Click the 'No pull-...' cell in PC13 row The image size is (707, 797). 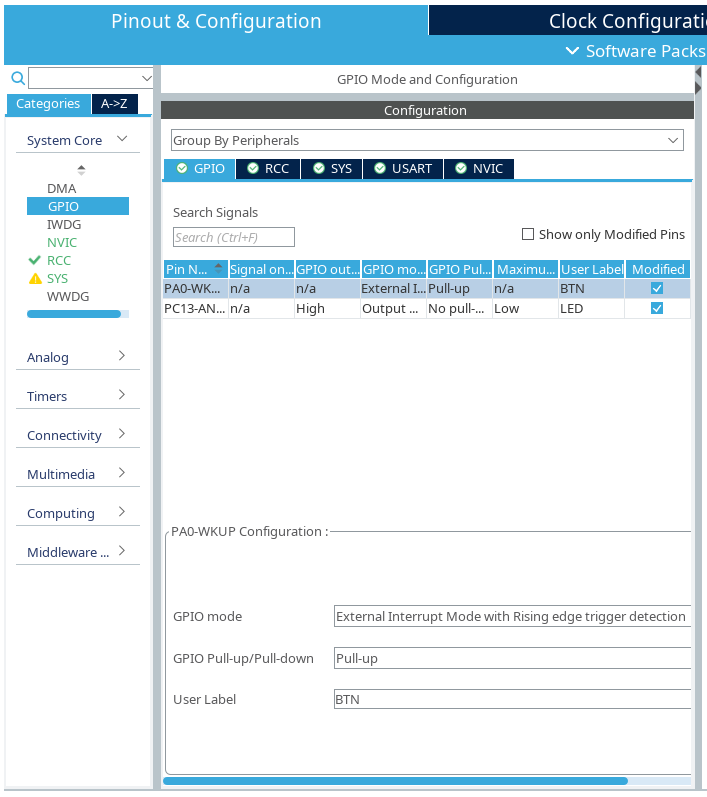[x=460, y=309]
